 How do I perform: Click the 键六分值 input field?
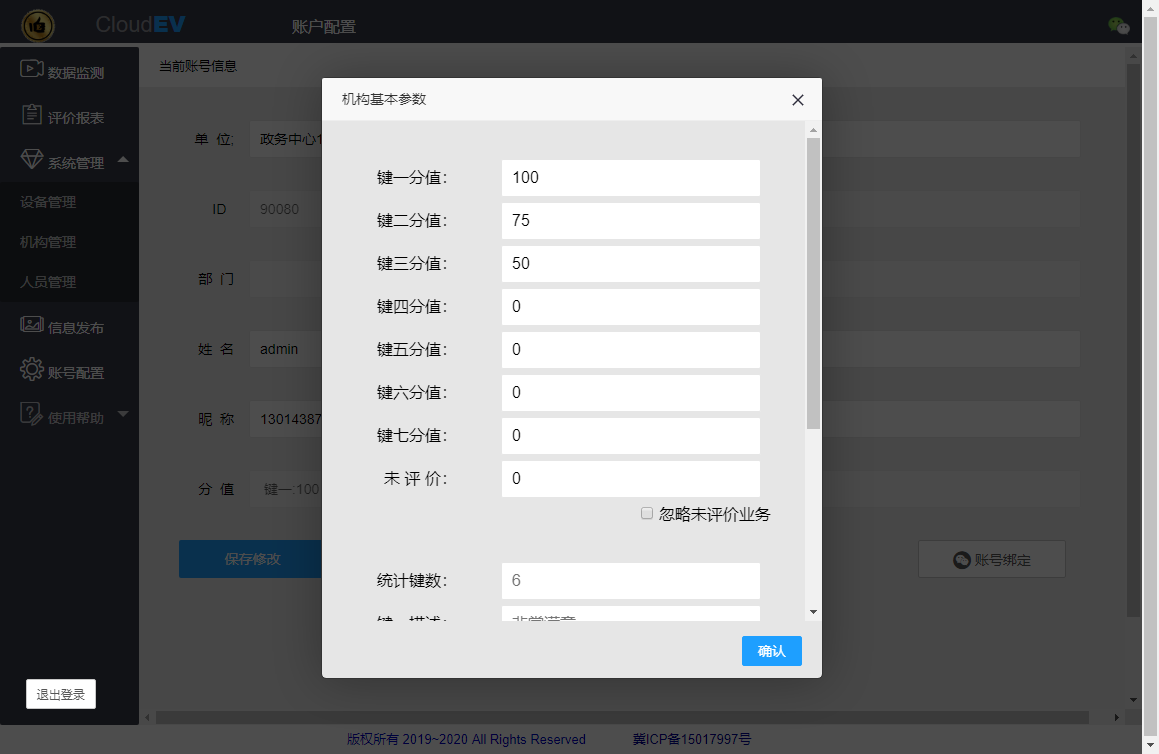[x=631, y=393]
